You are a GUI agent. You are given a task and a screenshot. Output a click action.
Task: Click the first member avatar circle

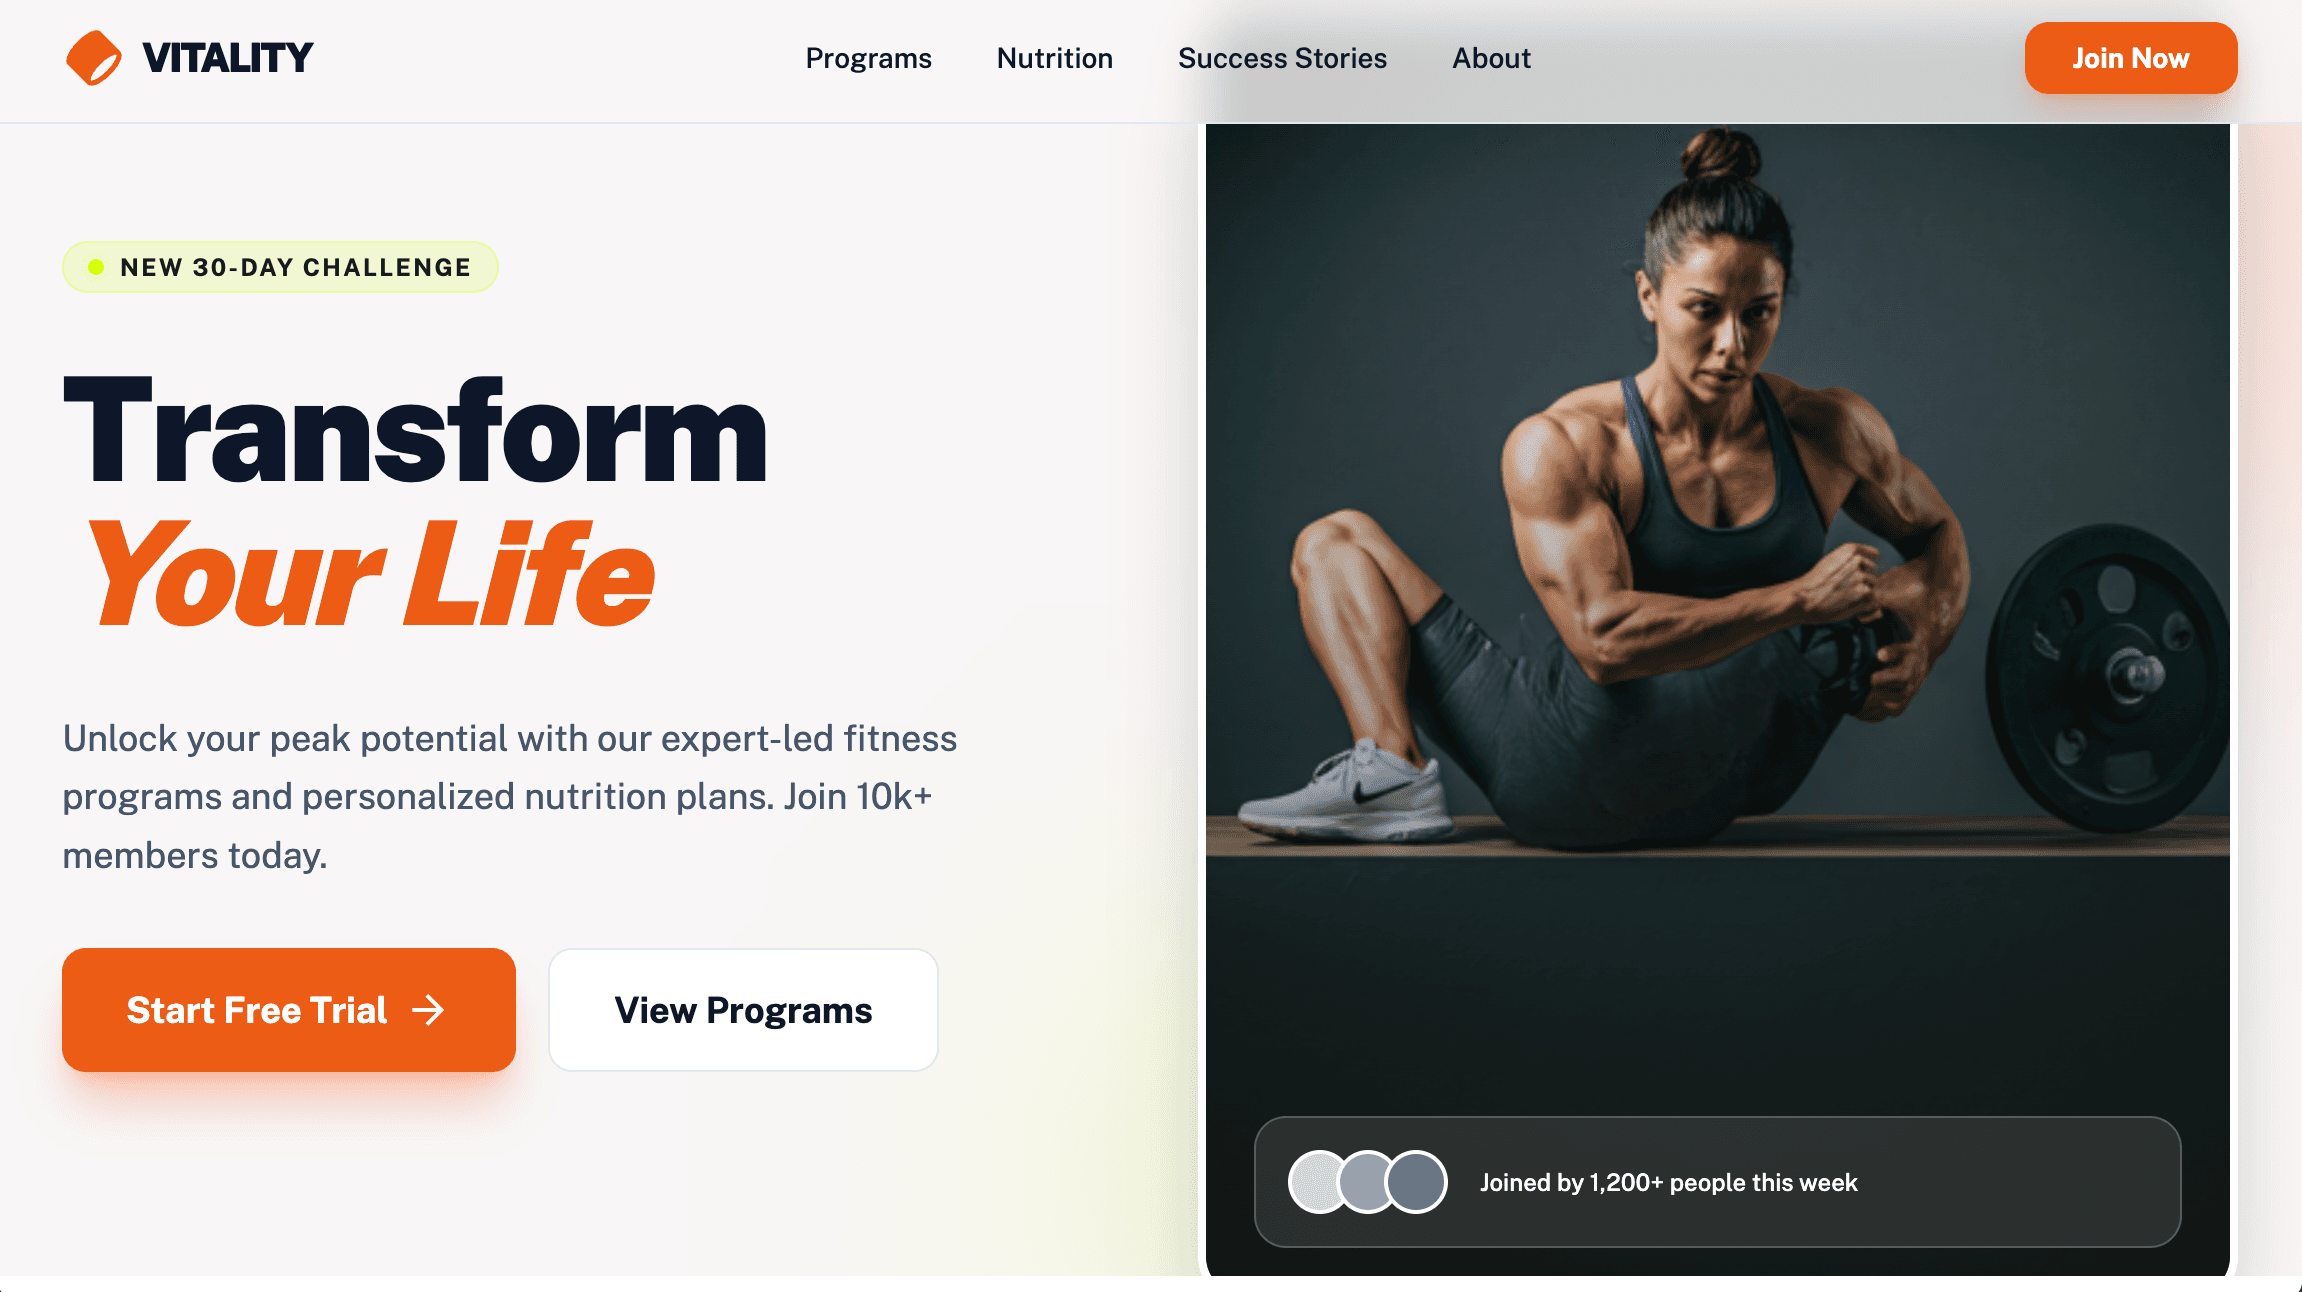click(1318, 1182)
